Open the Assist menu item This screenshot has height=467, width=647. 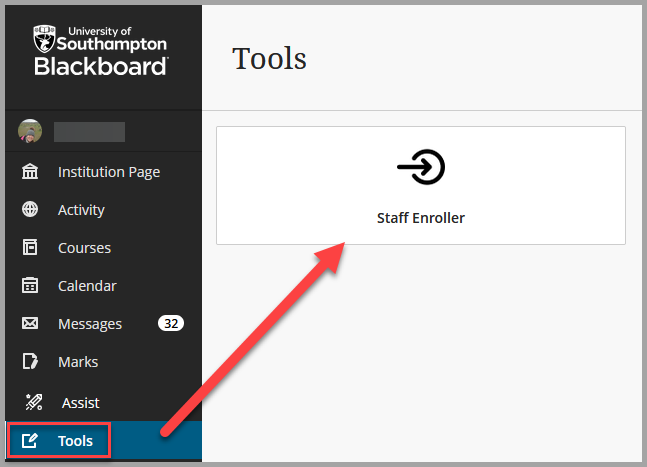(x=80, y=403)
